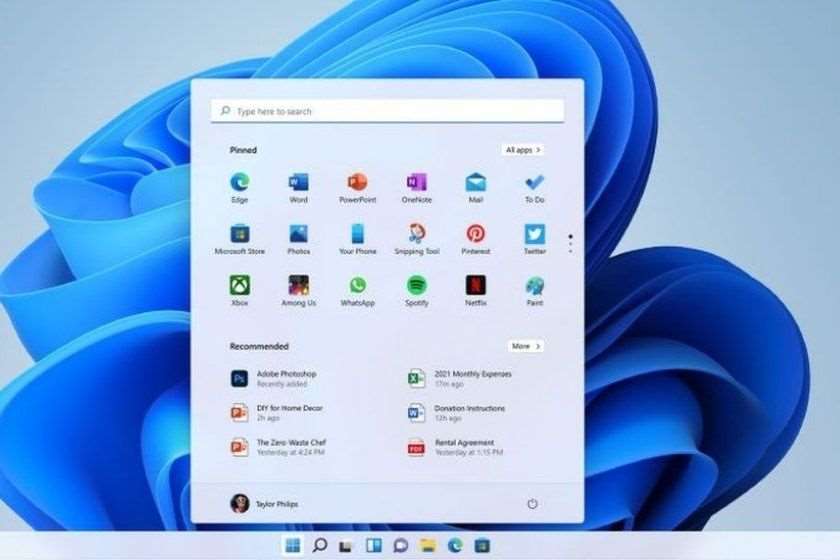
Task: Click the power button icon
Action: [x=532, y=504]
